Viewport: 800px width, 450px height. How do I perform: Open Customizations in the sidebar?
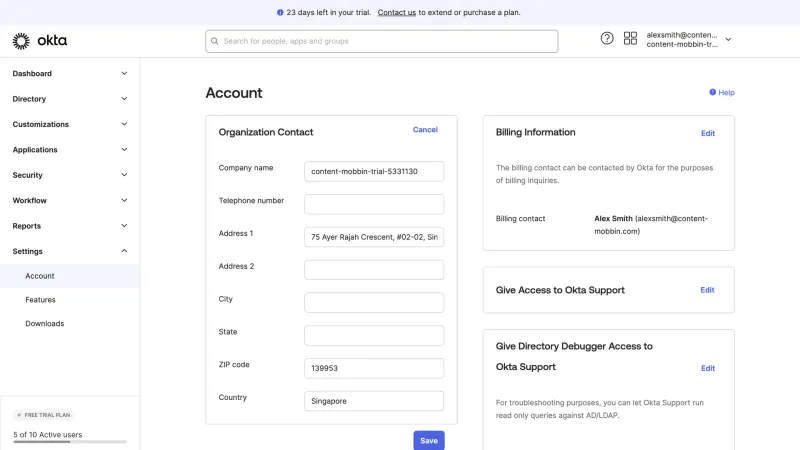pyautogui.click(x=40, y=124)
